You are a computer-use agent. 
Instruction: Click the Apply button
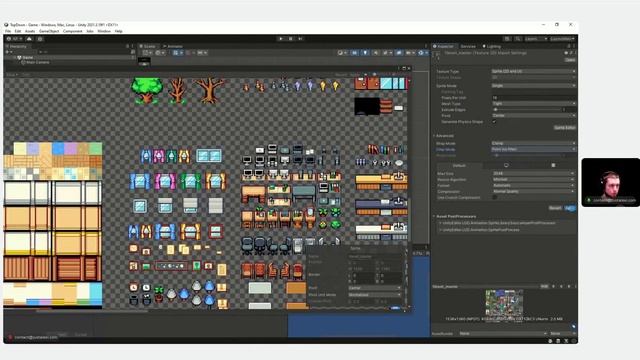570,208
